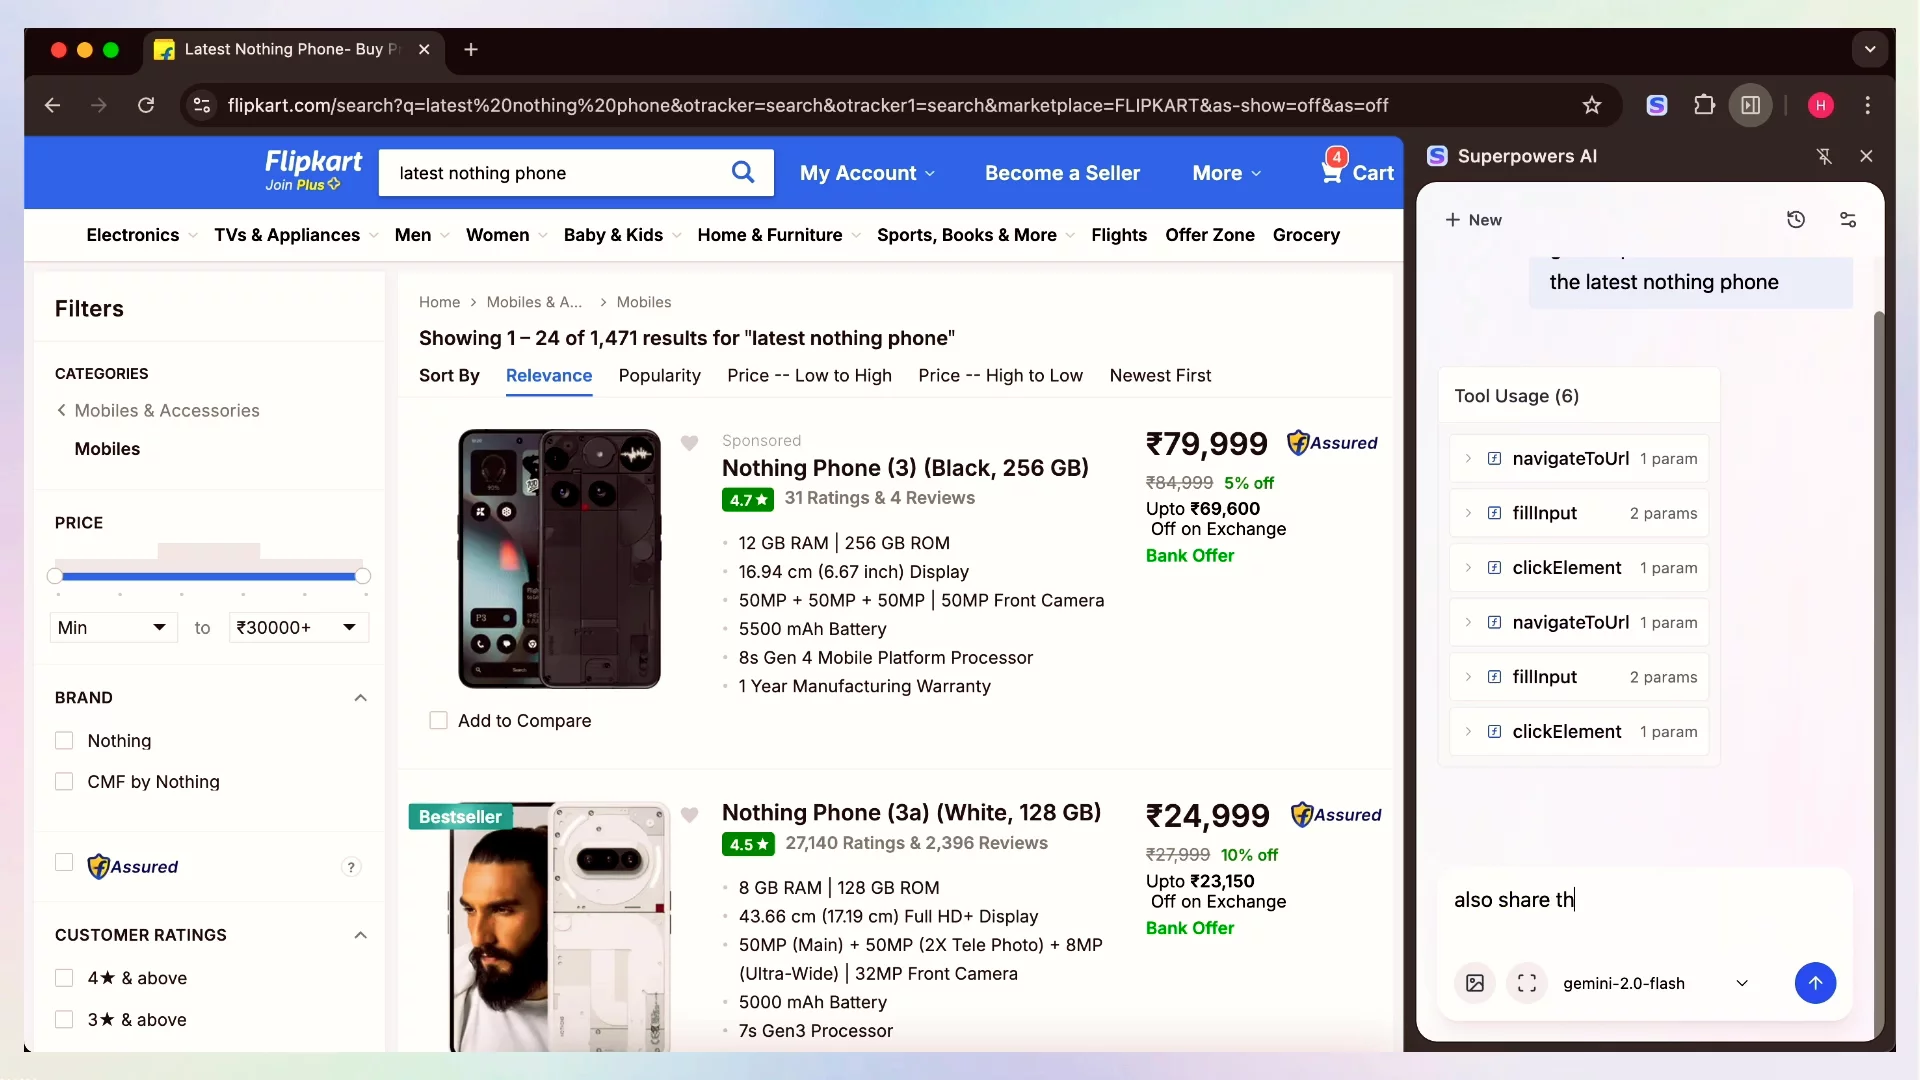Click the Flipkart search magnifier icon

click(x=742, y=172)
